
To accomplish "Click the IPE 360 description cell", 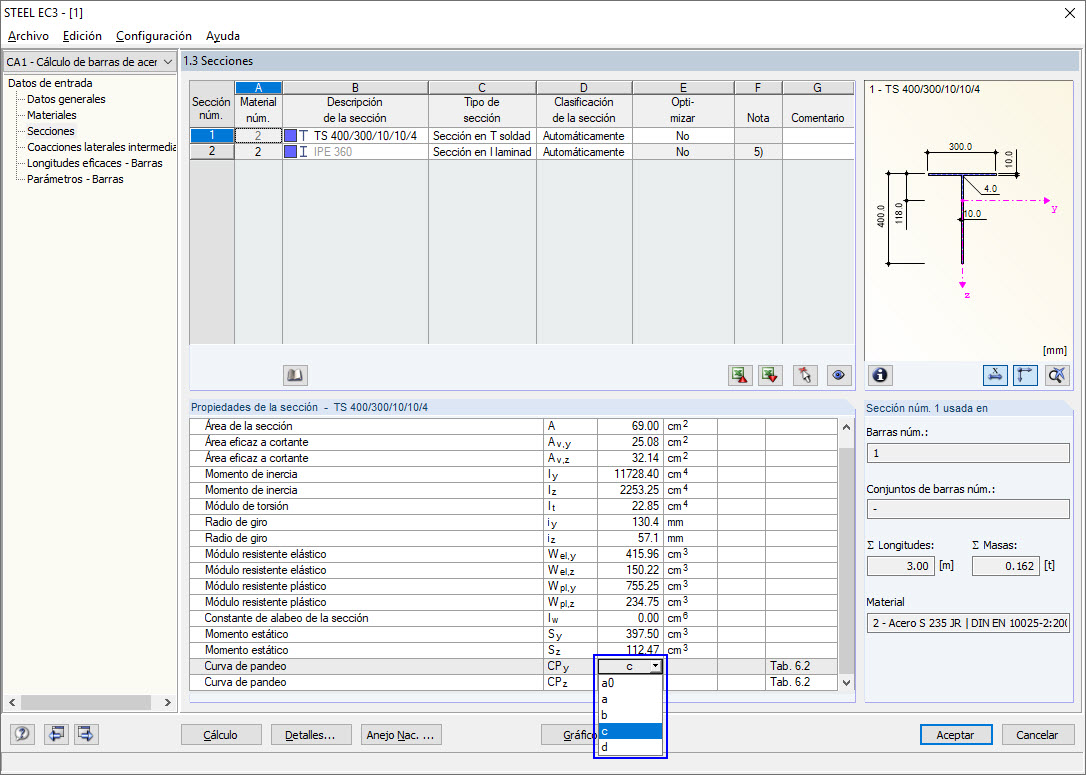I will click(x=355, y=152).
